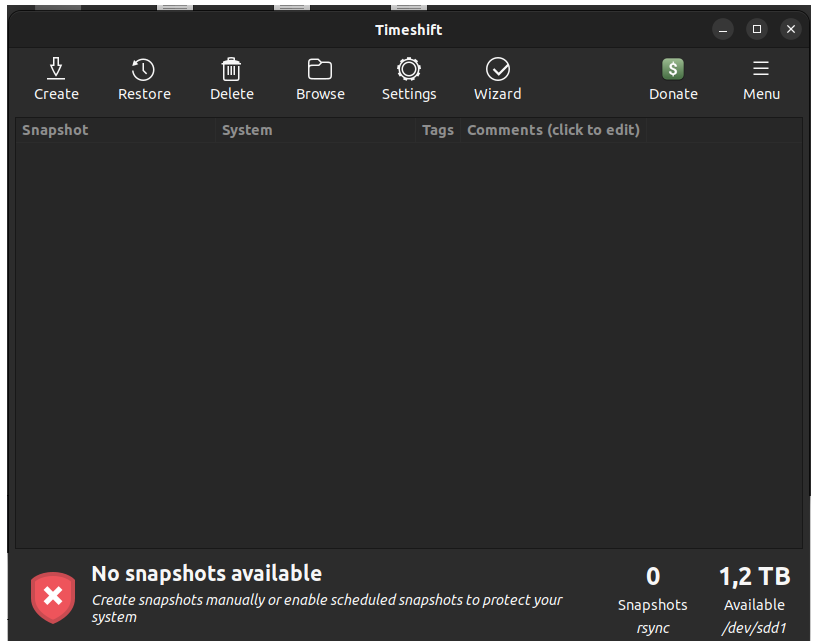Screen dimensions: 815x641
Task: Click the red shield status icon
Action: click(x=52, y=597)
